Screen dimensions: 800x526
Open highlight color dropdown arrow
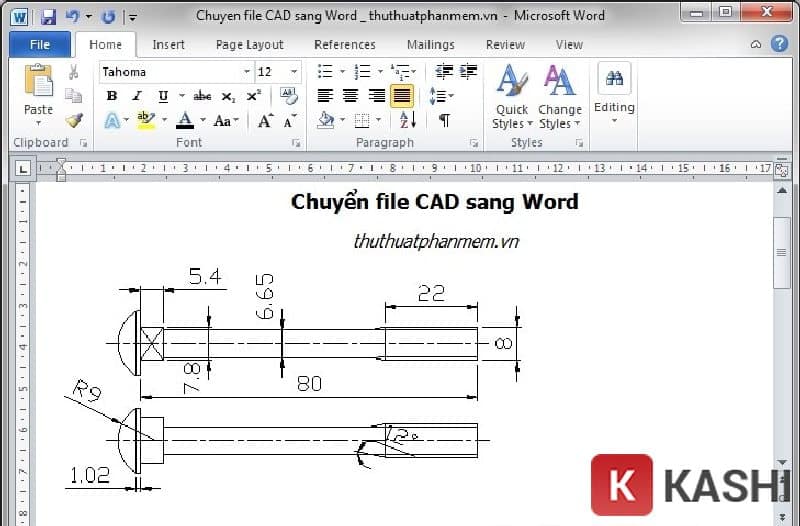point(164,120)
